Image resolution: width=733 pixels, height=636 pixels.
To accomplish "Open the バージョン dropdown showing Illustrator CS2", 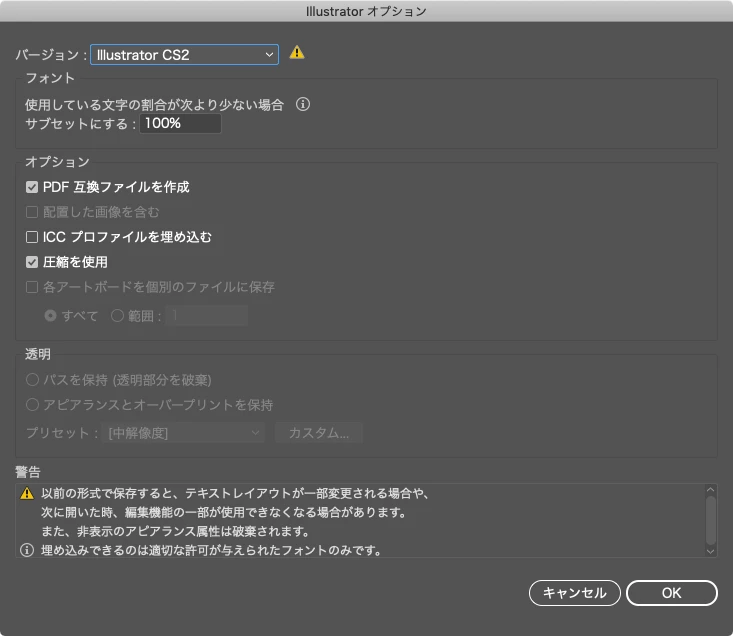I will tap(184, 55).
